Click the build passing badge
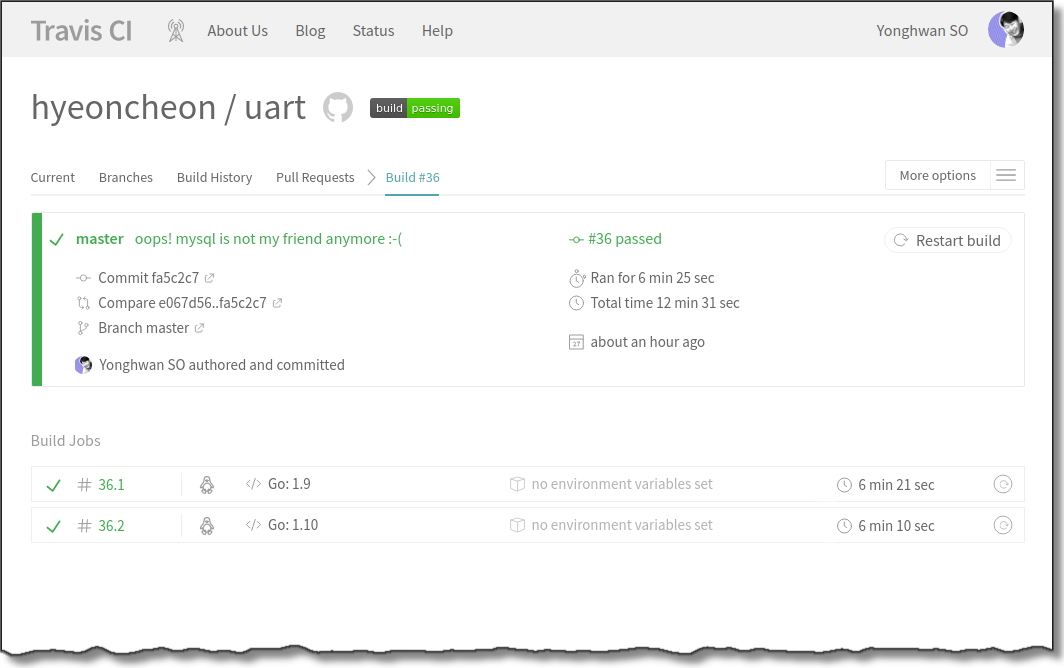 pos(415,108)
